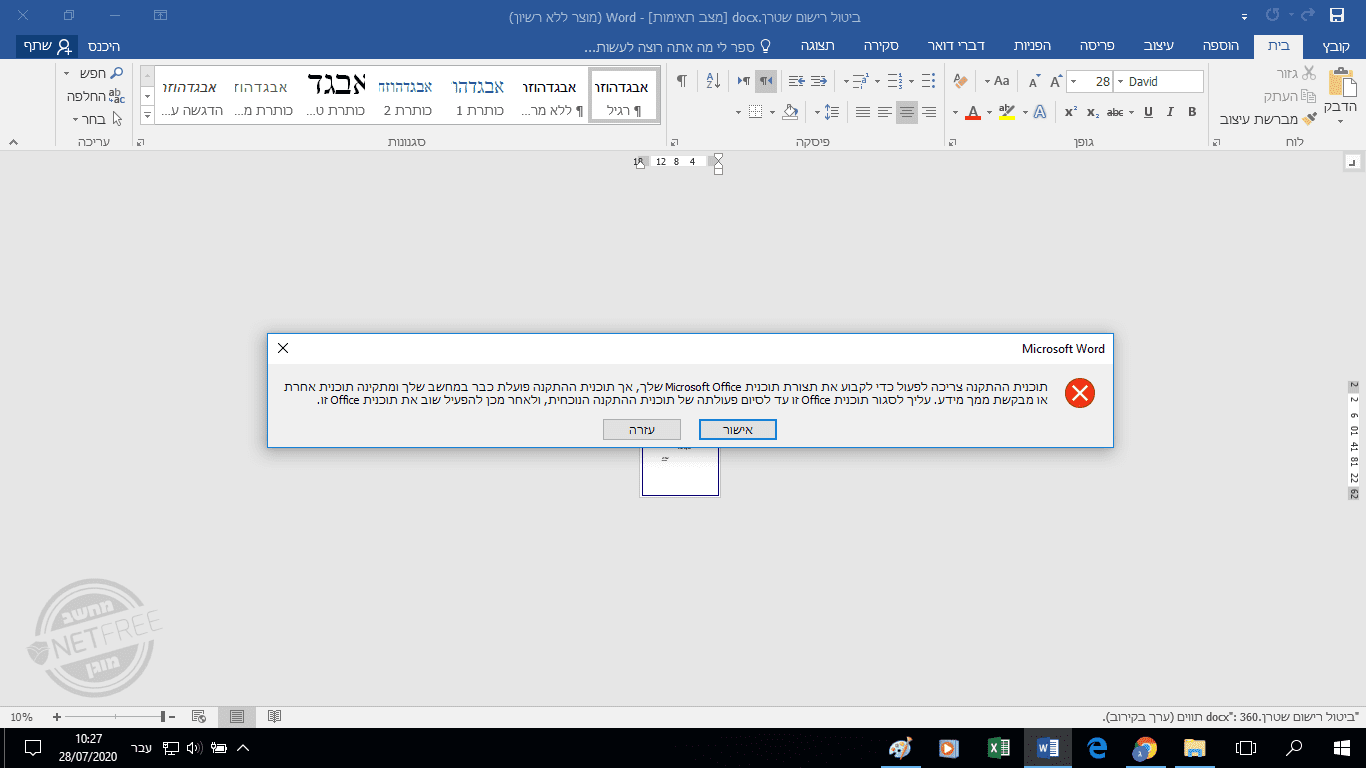The image size is (1366, 768).
Task: Open the קובץ (File) tab
Action: (x=1336, y=46)
